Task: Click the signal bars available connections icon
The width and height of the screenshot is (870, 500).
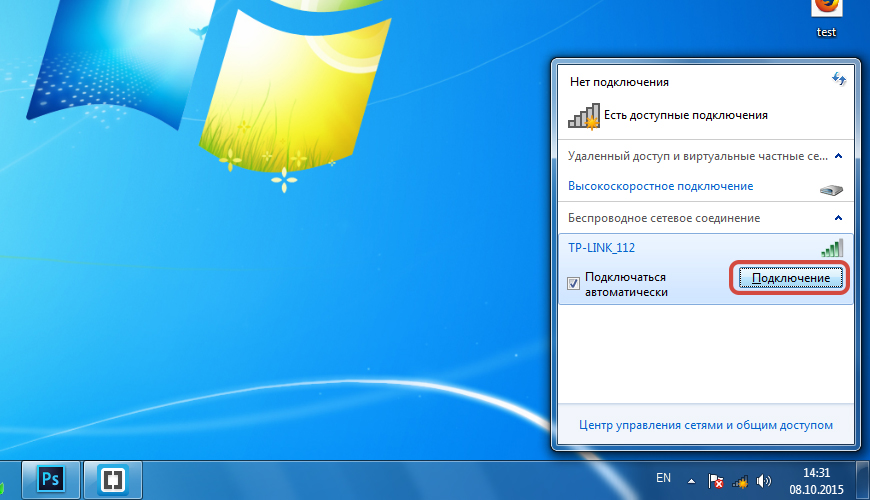Action: point(584,115)
